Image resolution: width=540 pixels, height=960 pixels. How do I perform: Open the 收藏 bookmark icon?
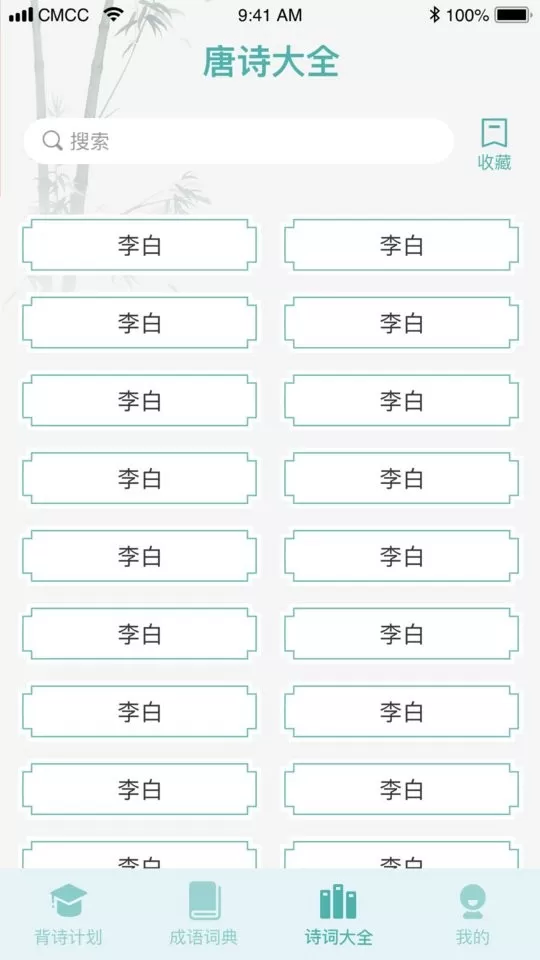pyautogui.click(x=494, y=133)
